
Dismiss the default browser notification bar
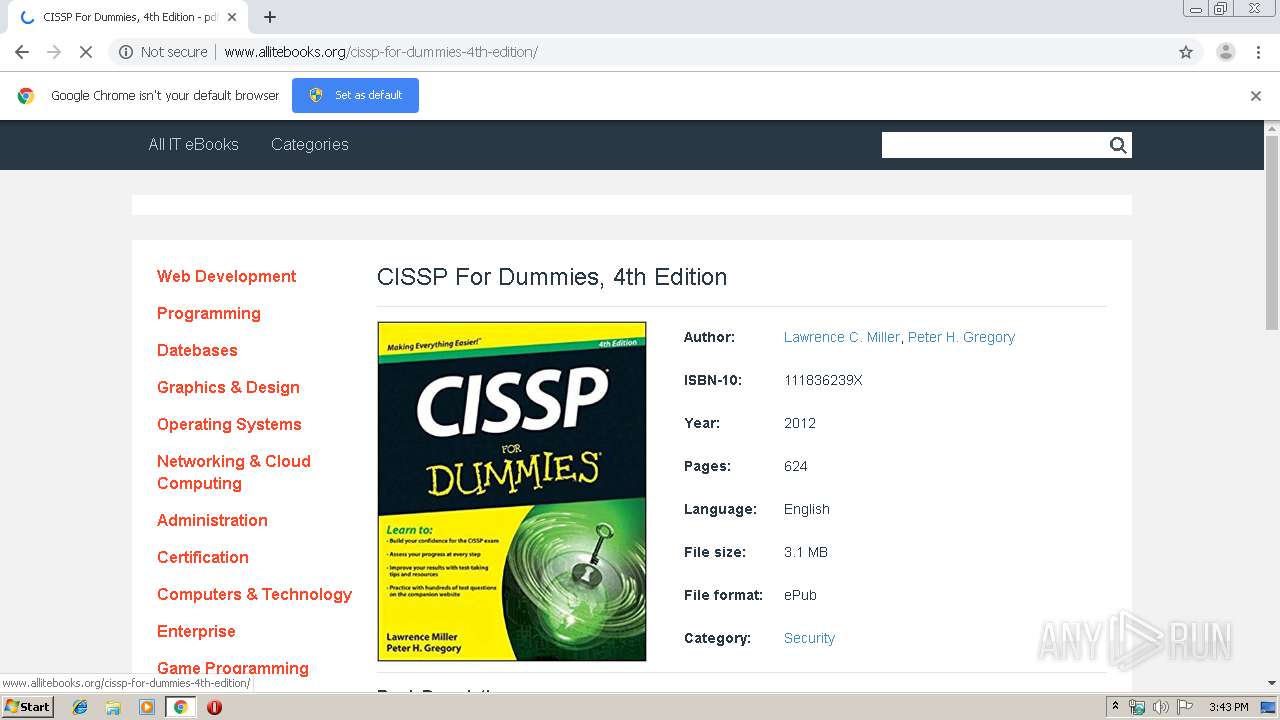pyautogui.click(x=1256, y=96)
